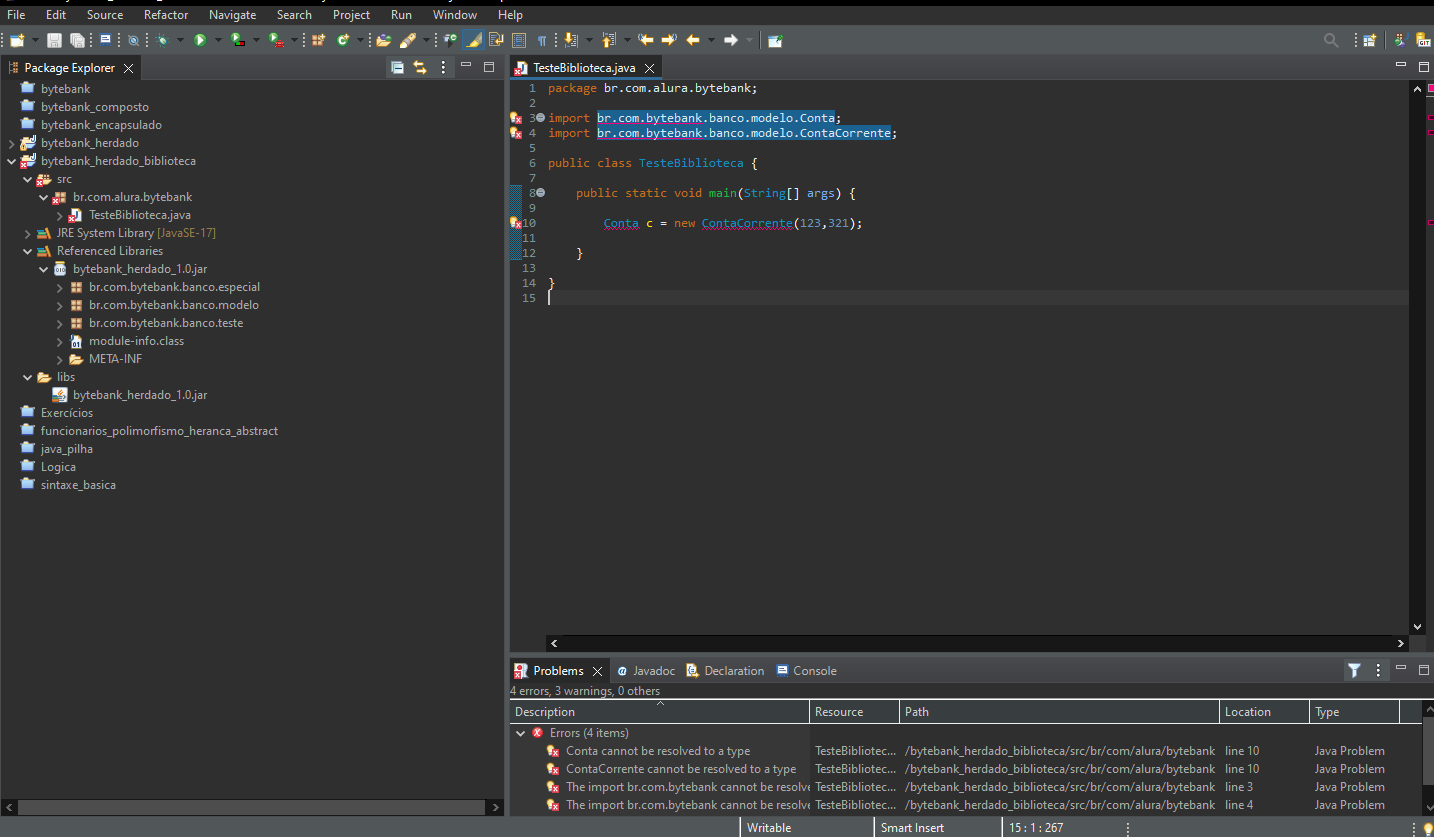
Task: Click the Back navigation arrow
Action: (x=692, y=40)
